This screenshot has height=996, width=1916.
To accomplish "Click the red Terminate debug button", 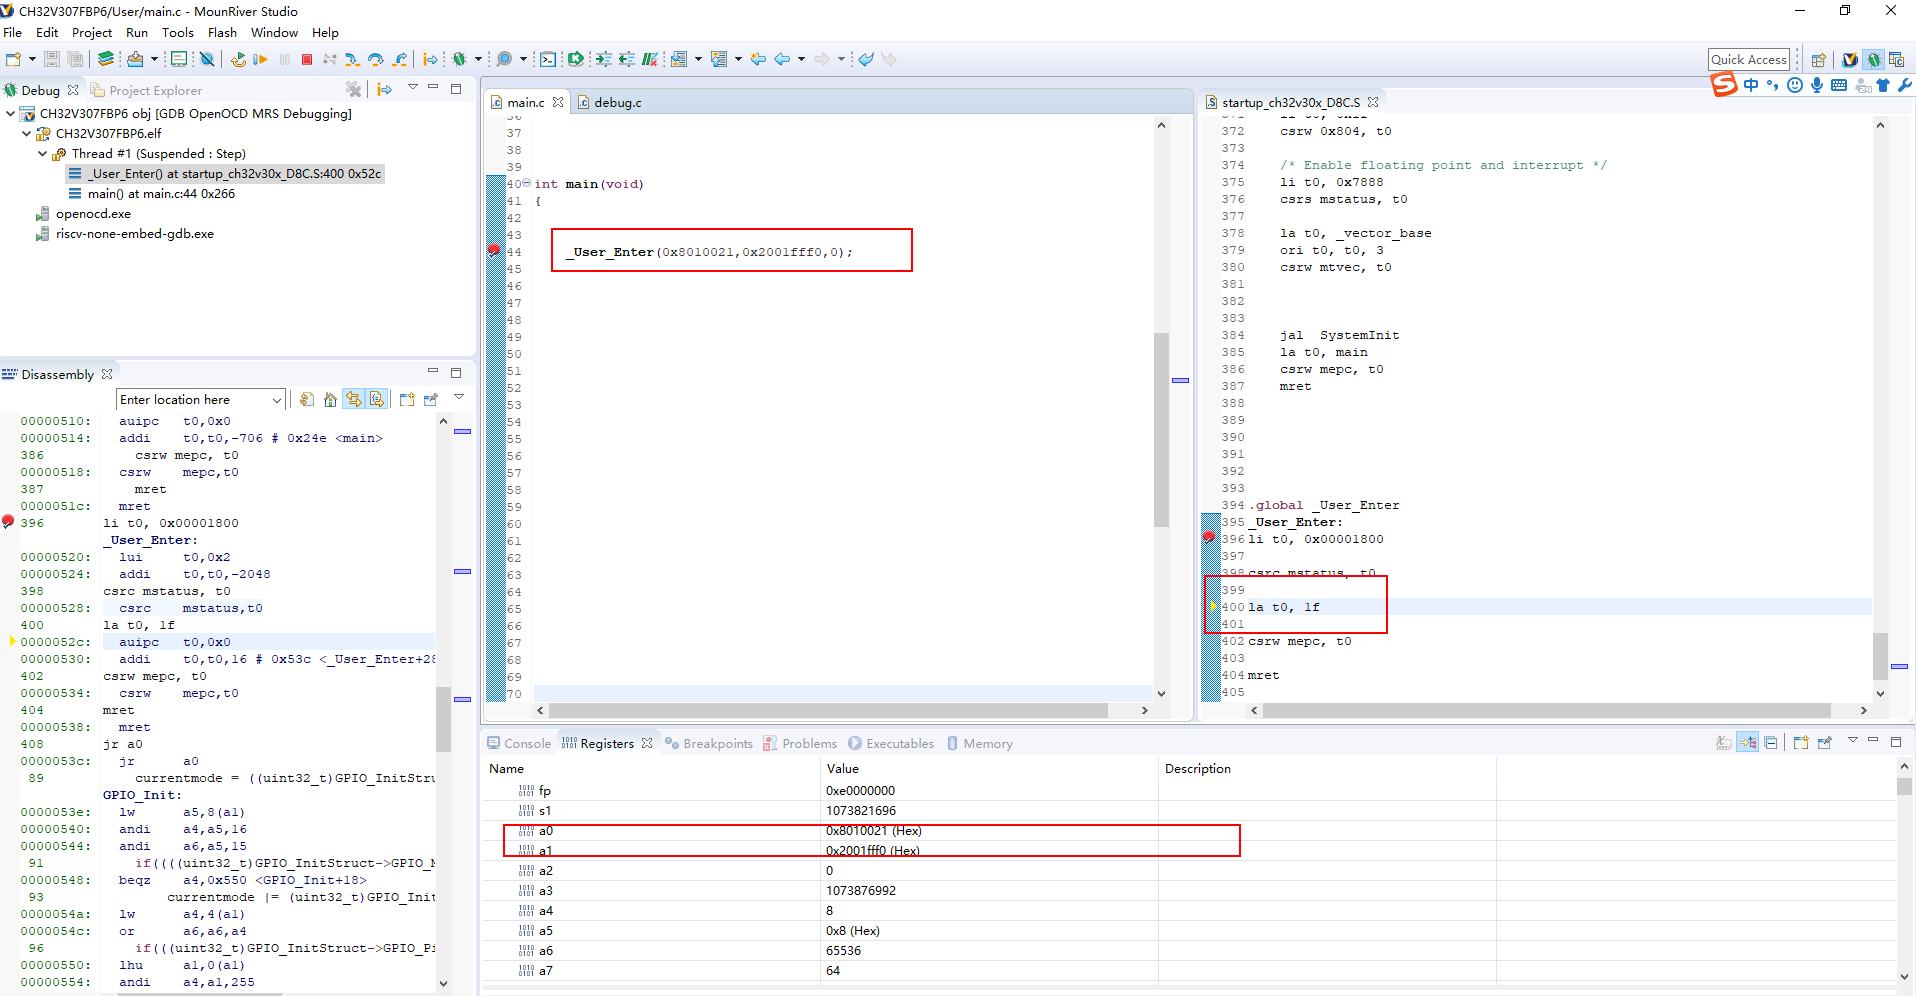I will [x=307, y=59].
